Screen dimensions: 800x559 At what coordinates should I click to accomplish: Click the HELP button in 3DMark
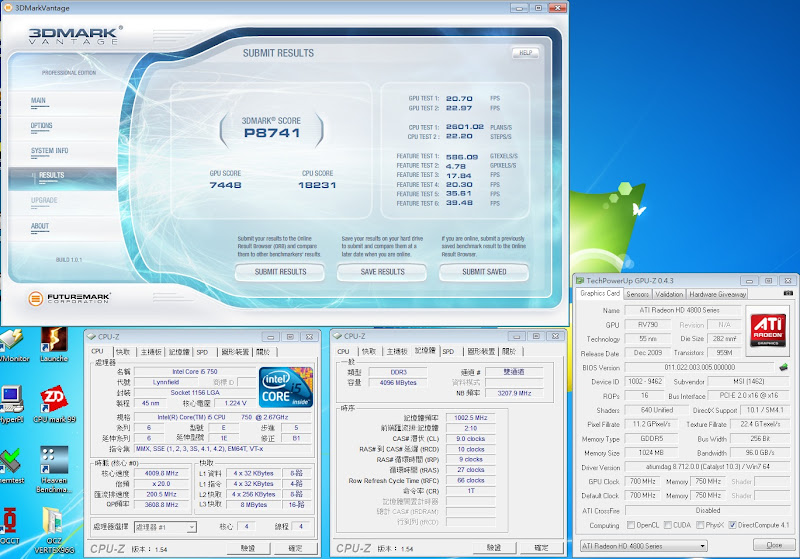526,53
